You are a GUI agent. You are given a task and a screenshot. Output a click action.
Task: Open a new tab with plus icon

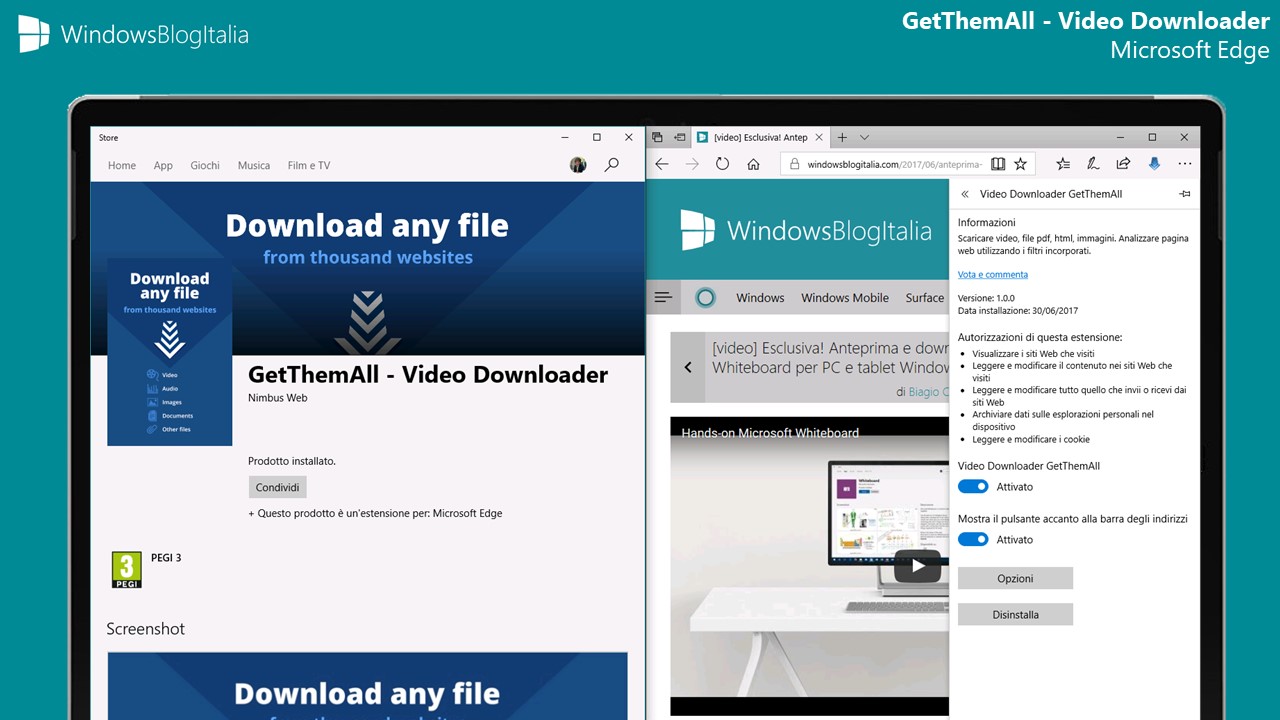tap(842, 137)
